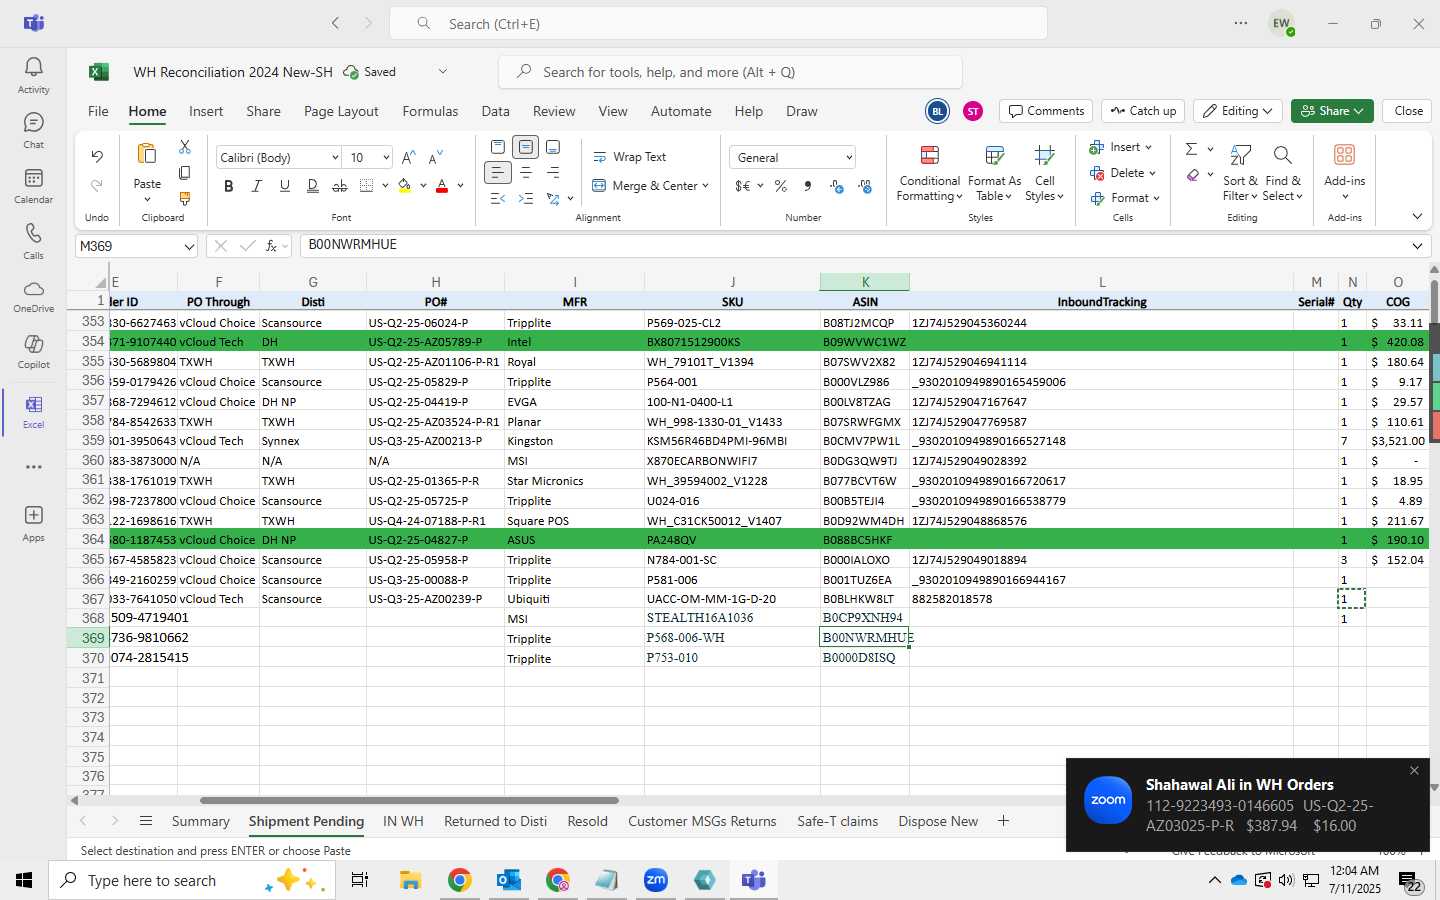Switch to the IN WH sheet tab
This screenshot has width=1440, height=900.
(x=403, y=821)
